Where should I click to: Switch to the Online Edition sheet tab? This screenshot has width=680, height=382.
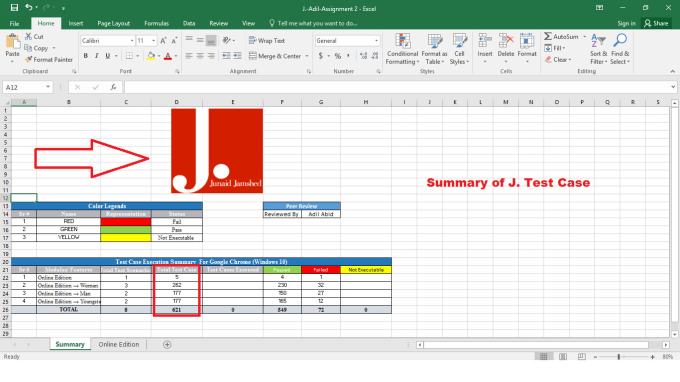coord(119,344)
